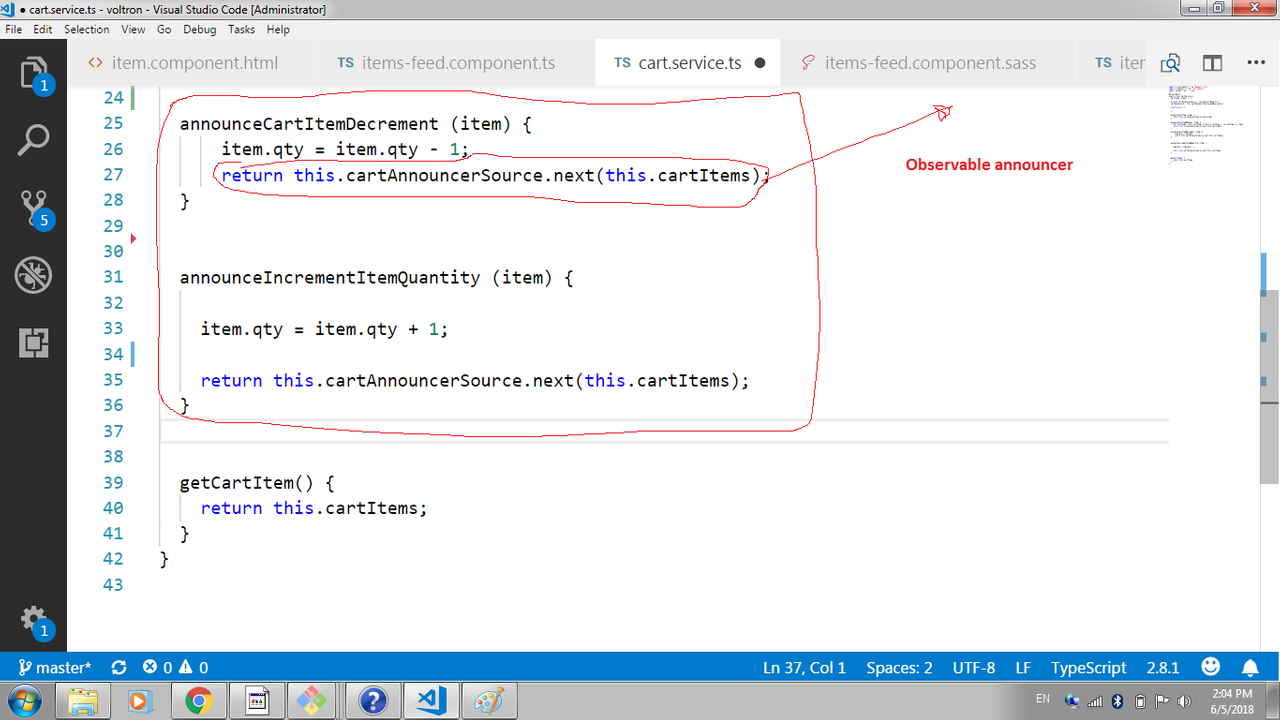Open the Explorer view in activity bar
Screen dimensions: 1280x720
point(33,72)
